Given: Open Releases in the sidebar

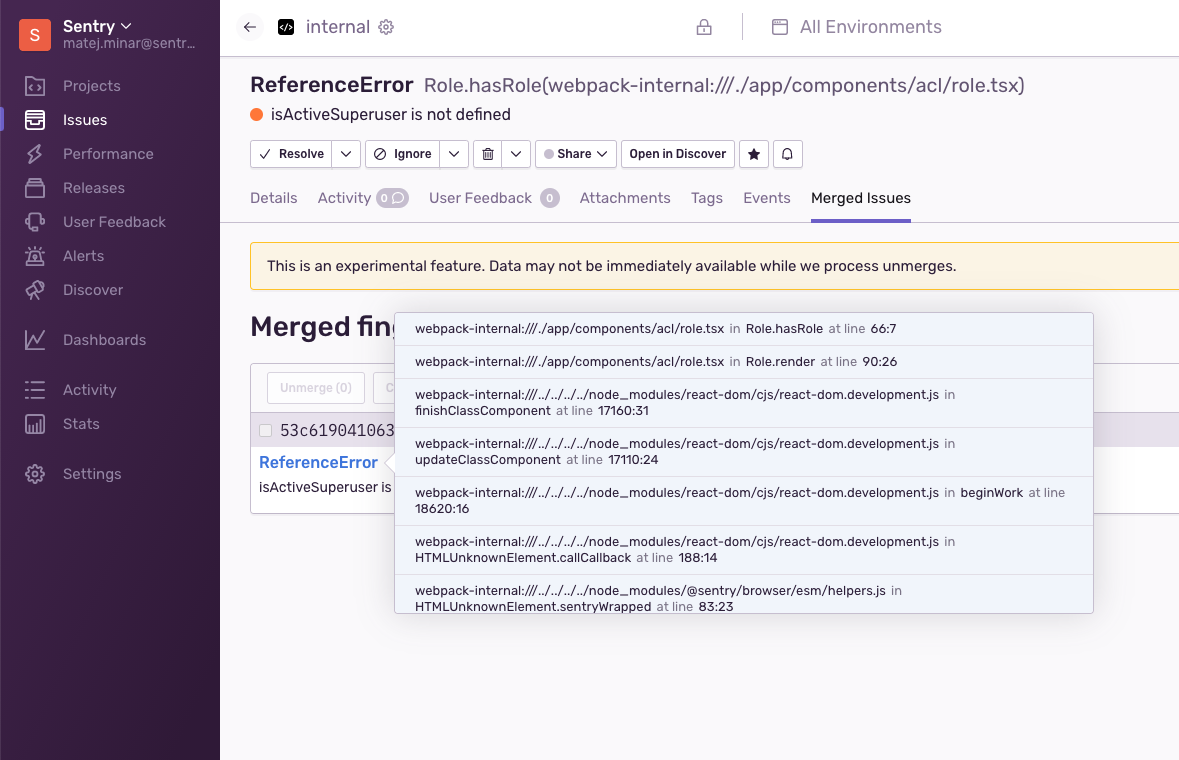Looking at the screenshot, I should [93, 188].
